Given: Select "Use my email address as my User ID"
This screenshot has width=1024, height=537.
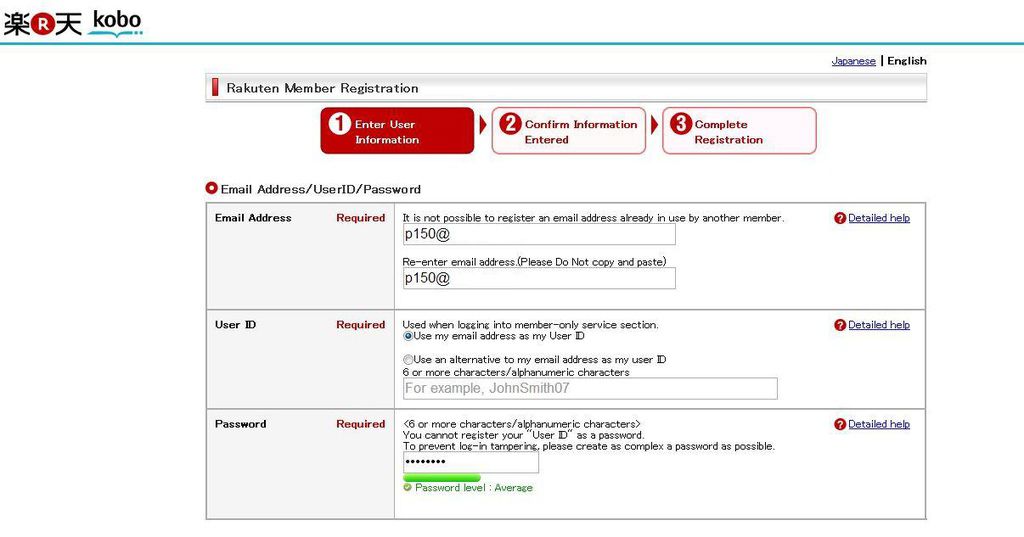Looking at the screenshot, I should coord(408,336).
